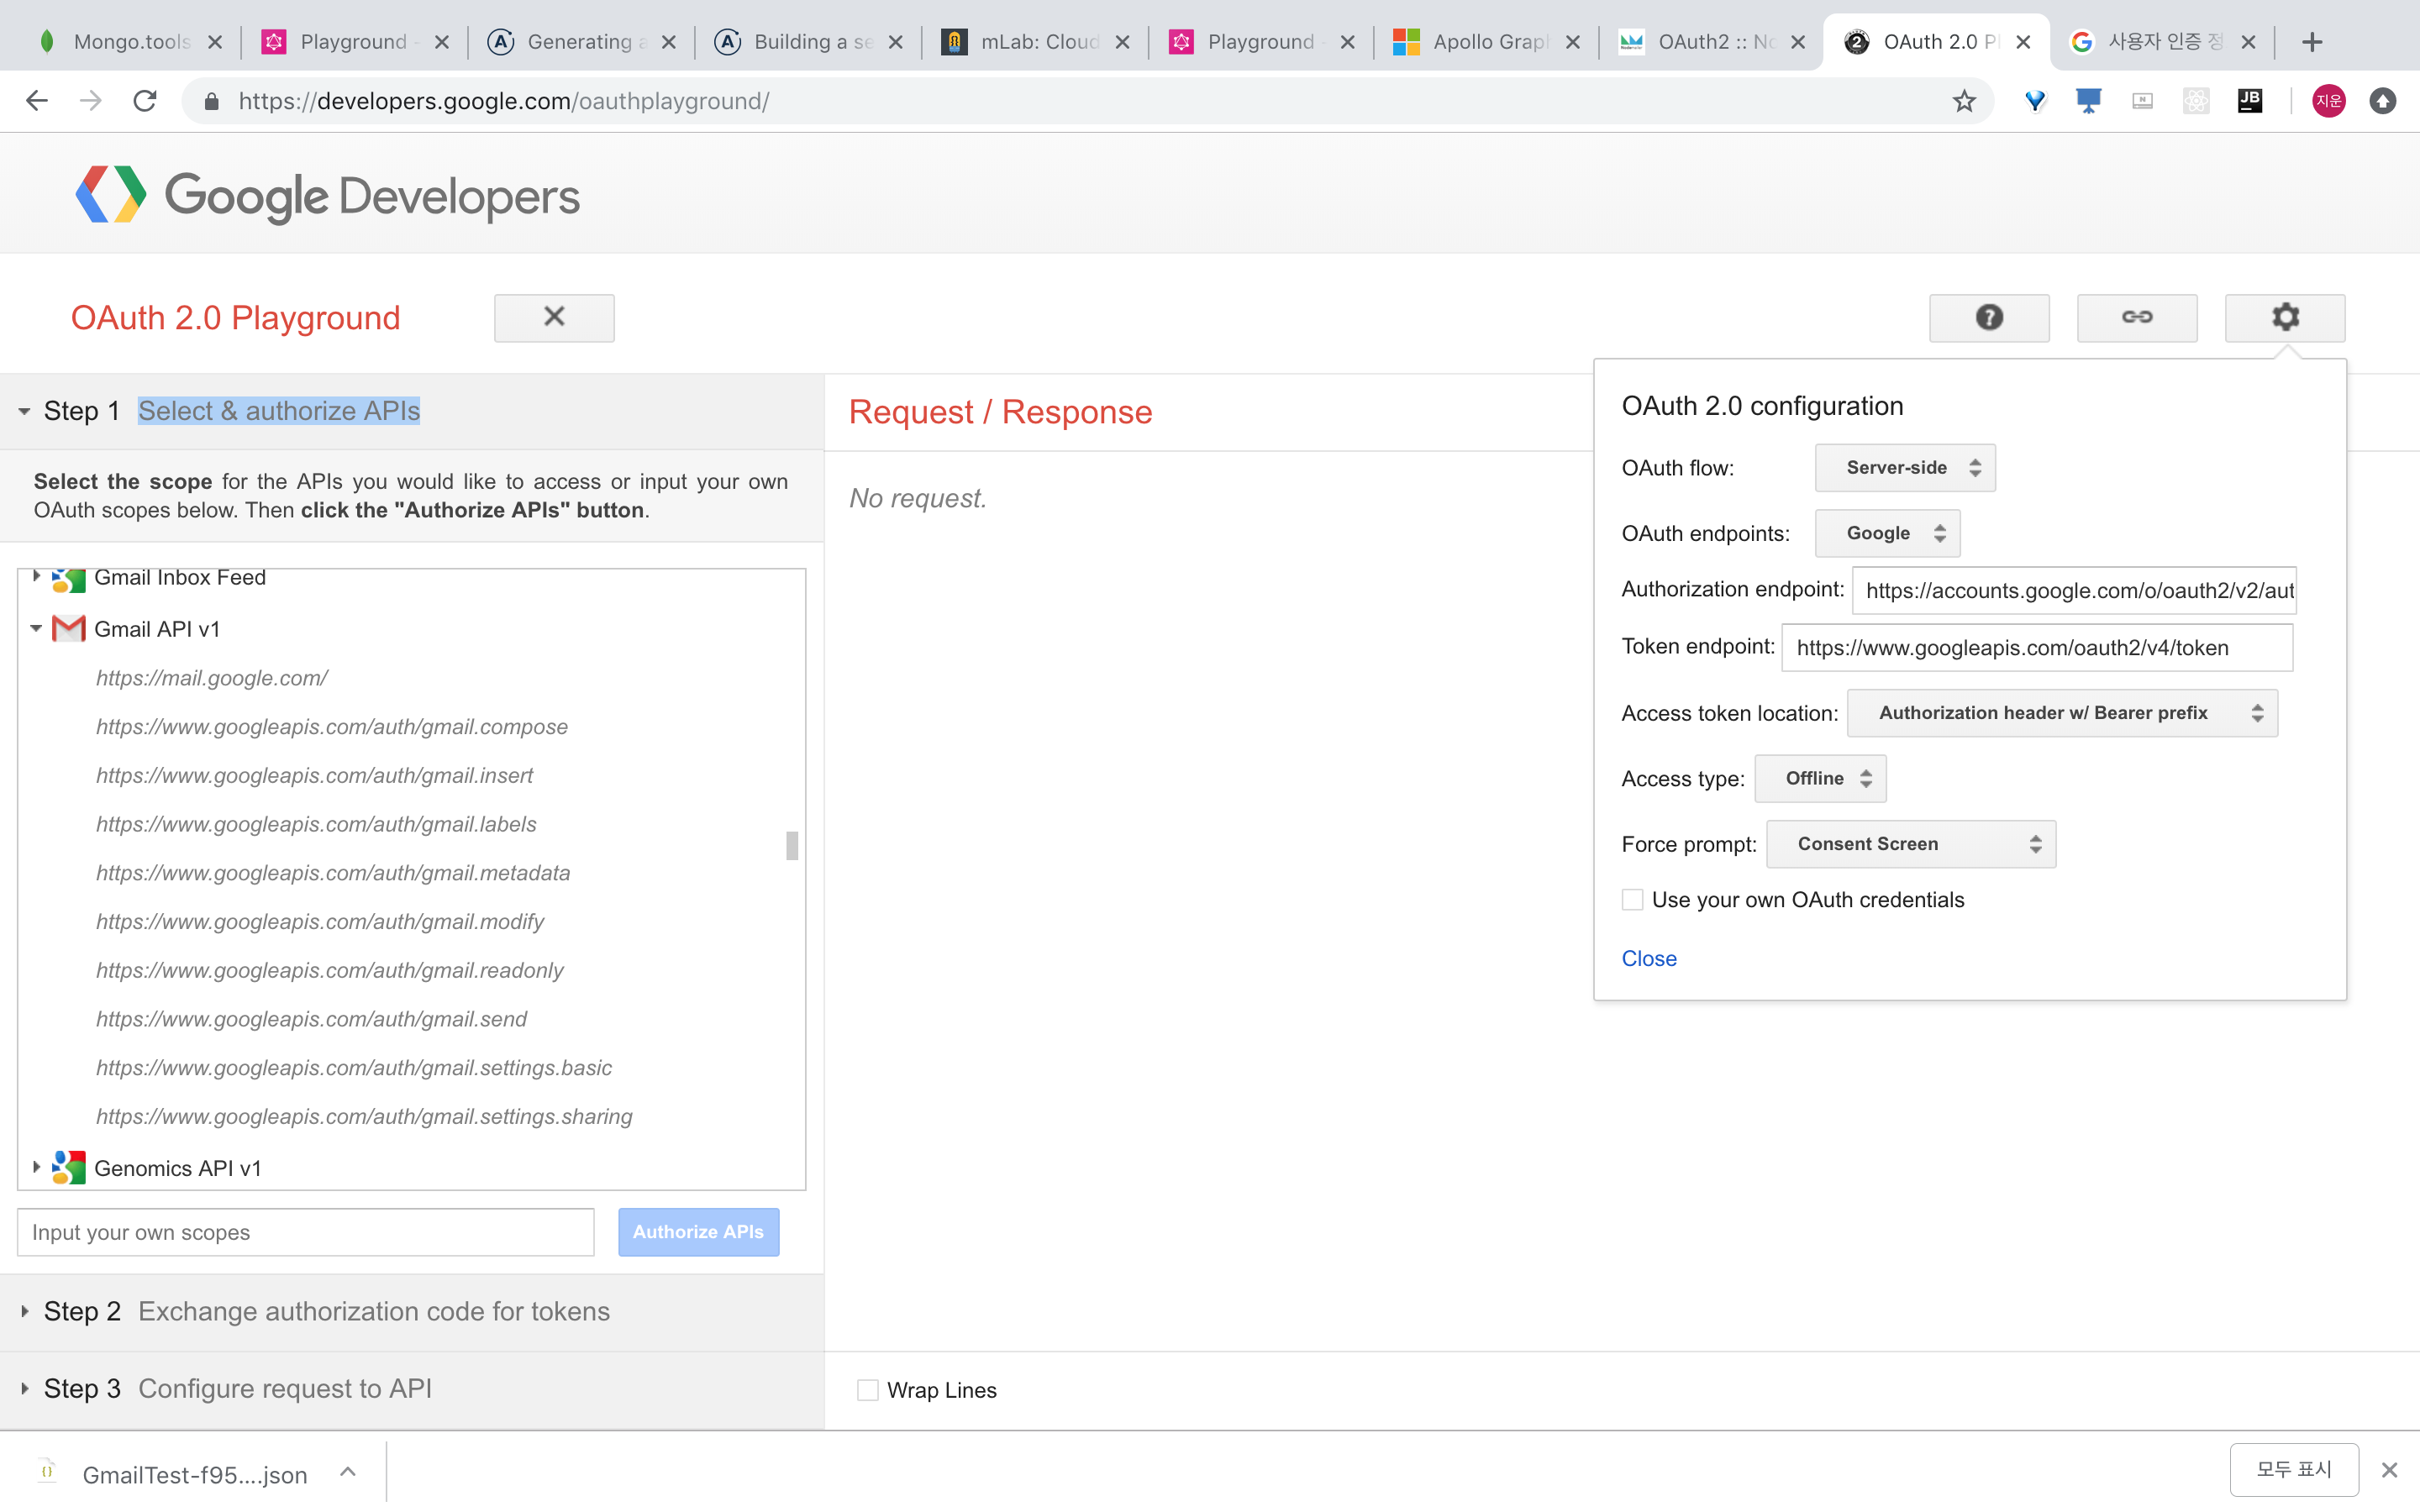Click the padlock site info icon
Viewport: 2420px width, 1512px height.
pos(211,101)
